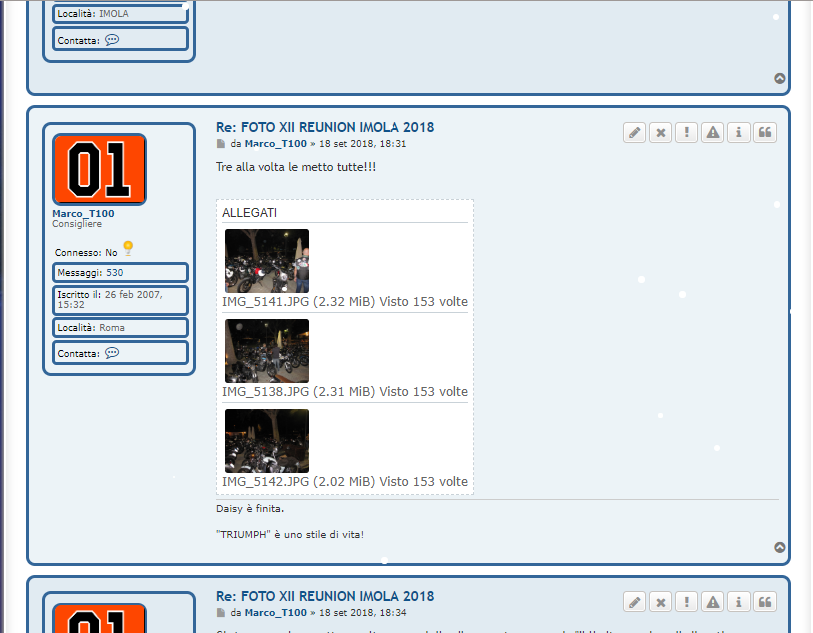Image resolution: width=813 pixels, height=633 pixels.
Task: Click the IMG_5142.JPG caption text
Action: [x=345, y=482]
